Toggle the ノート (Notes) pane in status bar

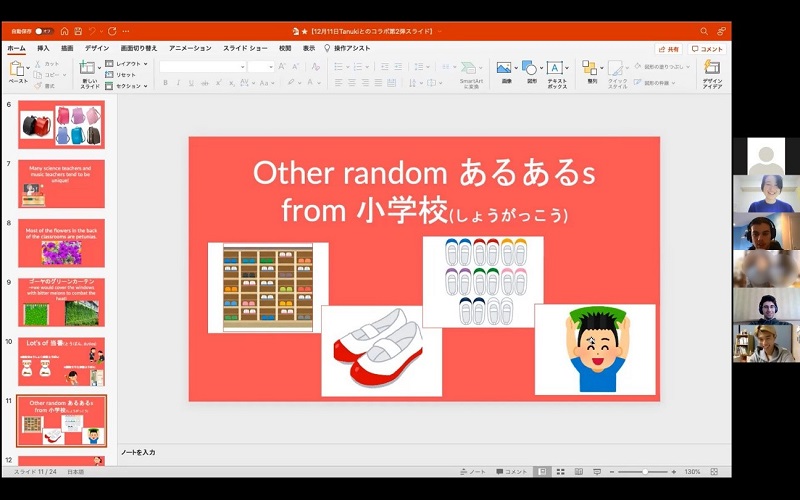click(472, 472)
